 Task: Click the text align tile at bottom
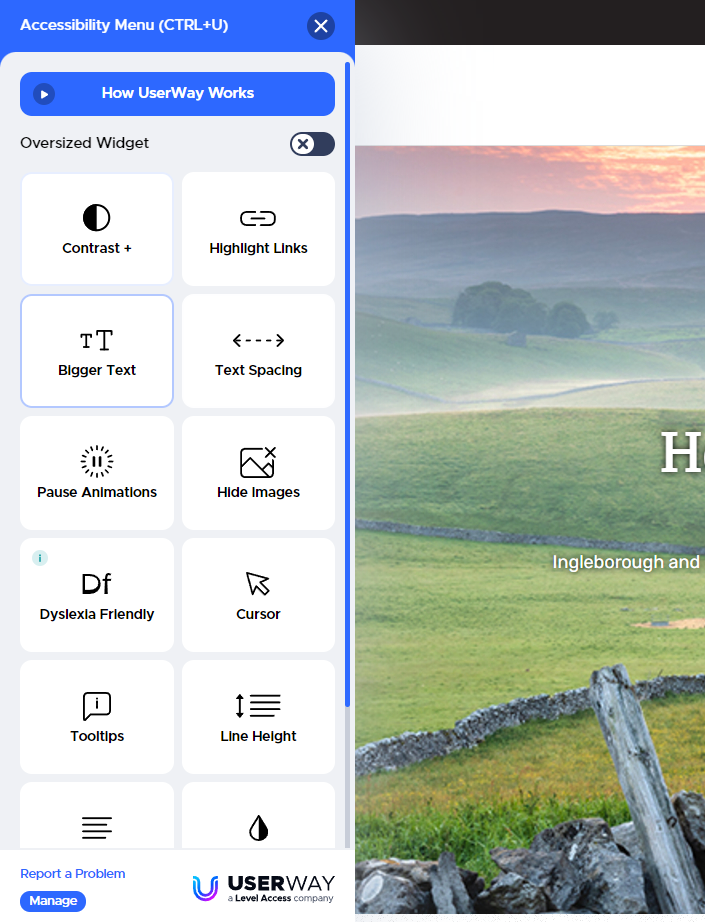(97, 818)
